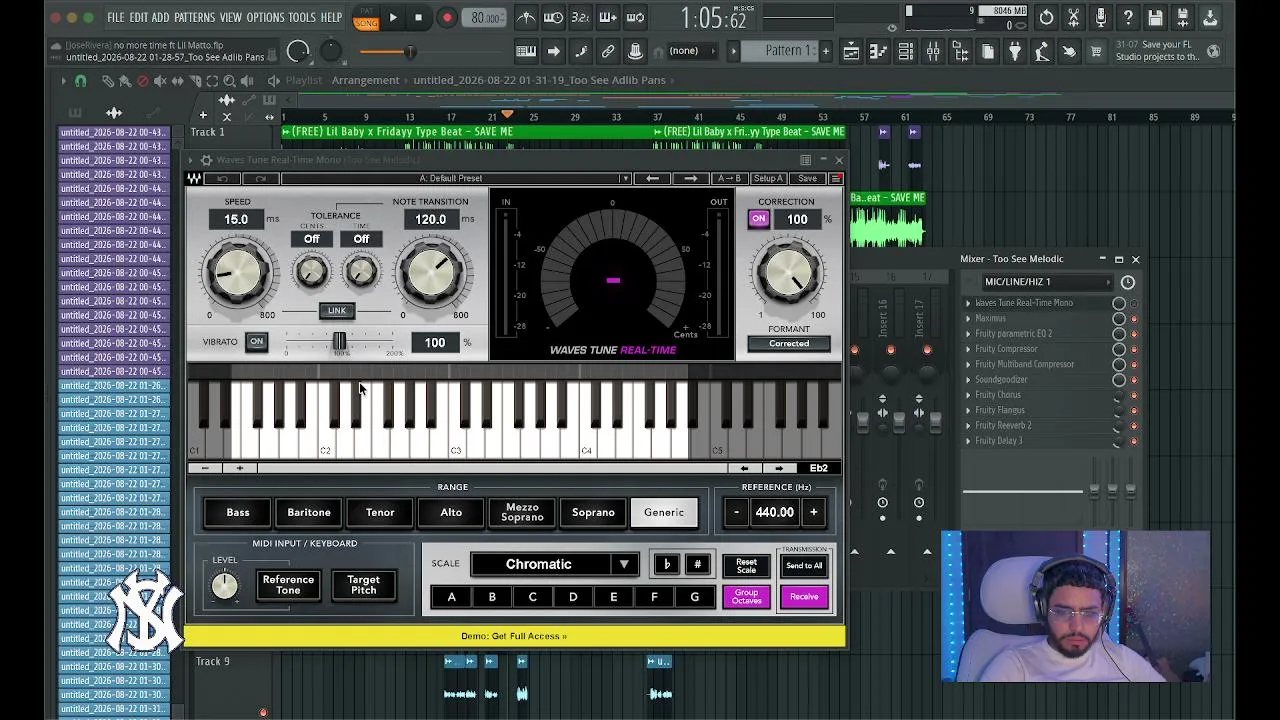The height and width of the screenshot is (720, 1280).
Task: Load previous preset with left arrow
Action: click(652, 178)
